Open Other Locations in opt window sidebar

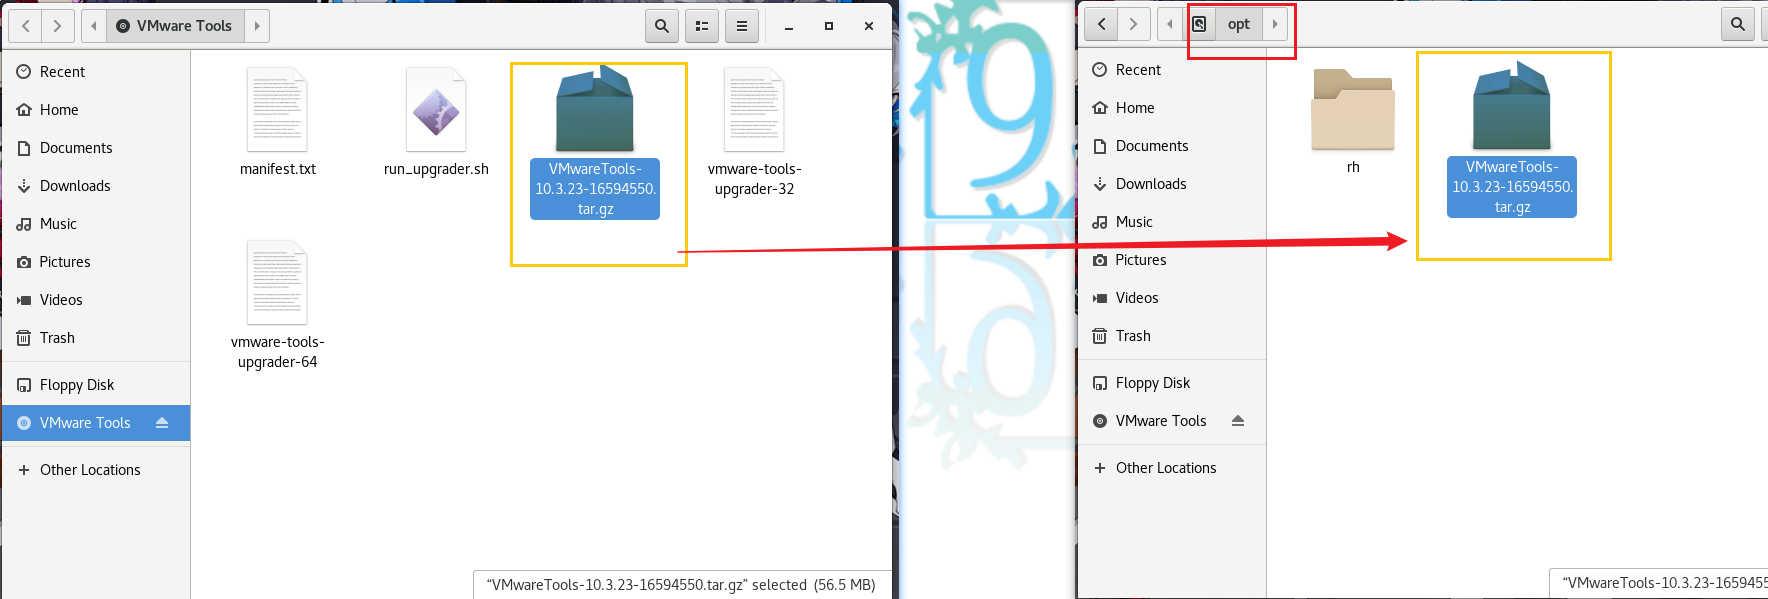click(1172, 468)
